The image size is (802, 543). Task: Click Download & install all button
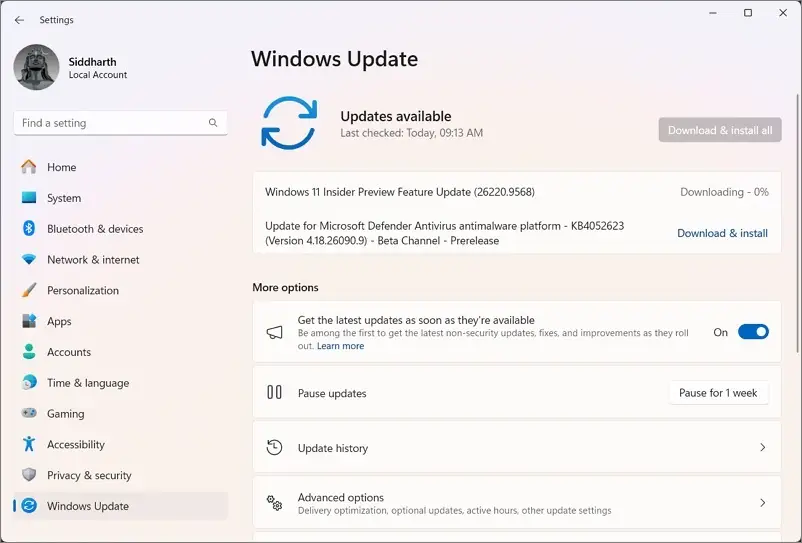[720, 130]
